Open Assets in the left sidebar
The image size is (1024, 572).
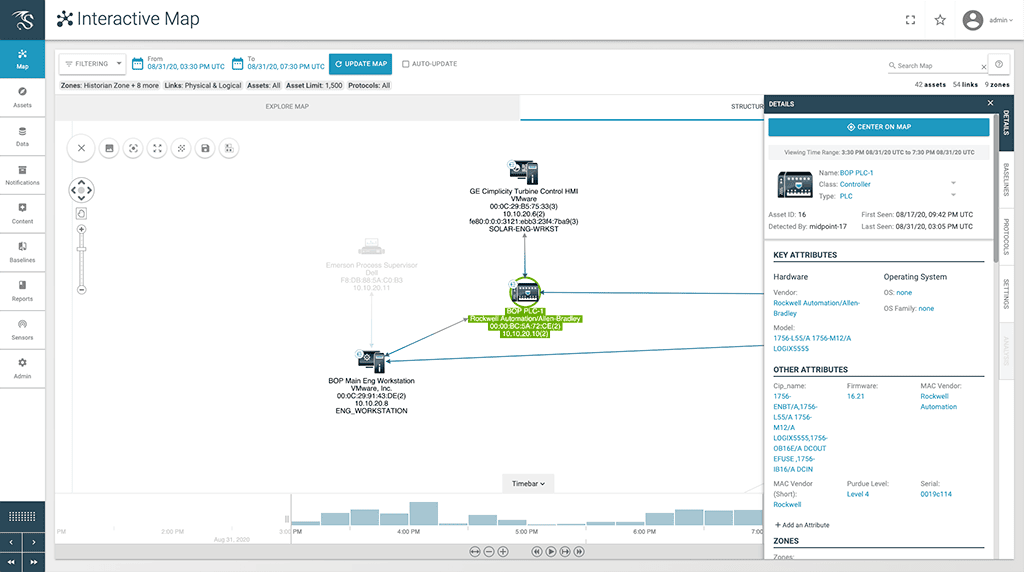[22, 97]
